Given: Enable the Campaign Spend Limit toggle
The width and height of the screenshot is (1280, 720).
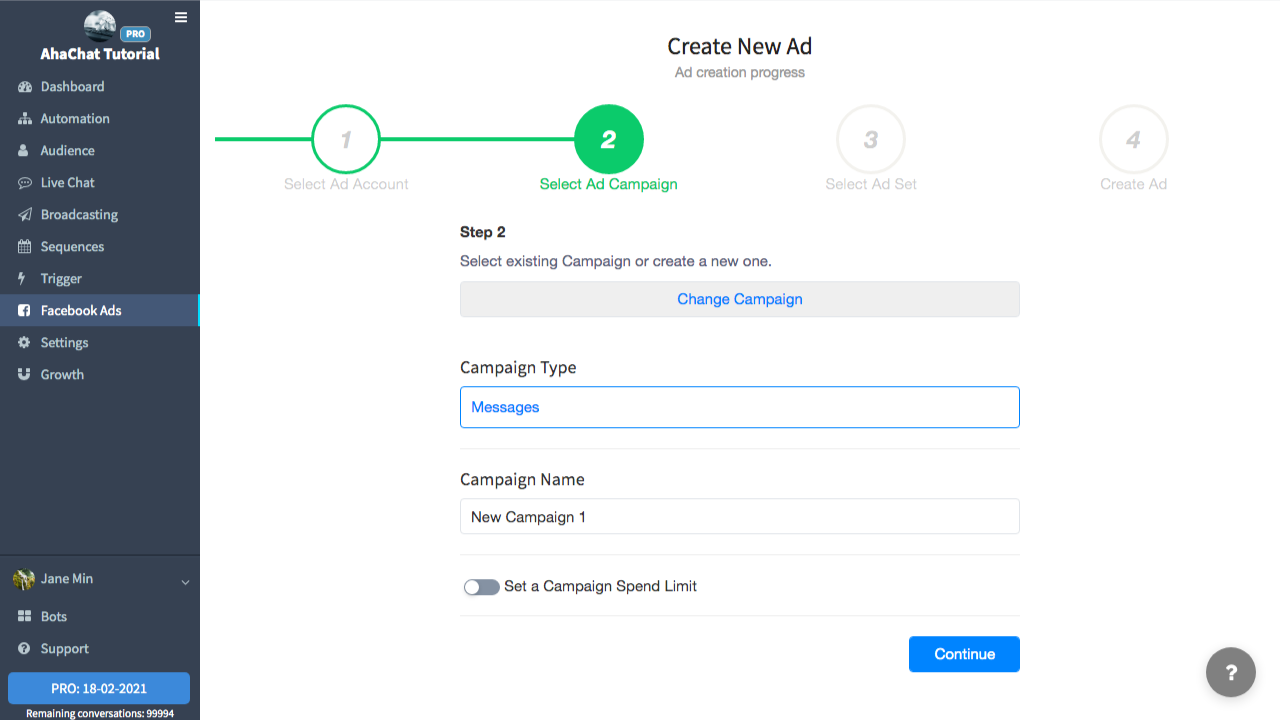Looking at the screenshot, I should pyautogui.click(x=481, y=587).
